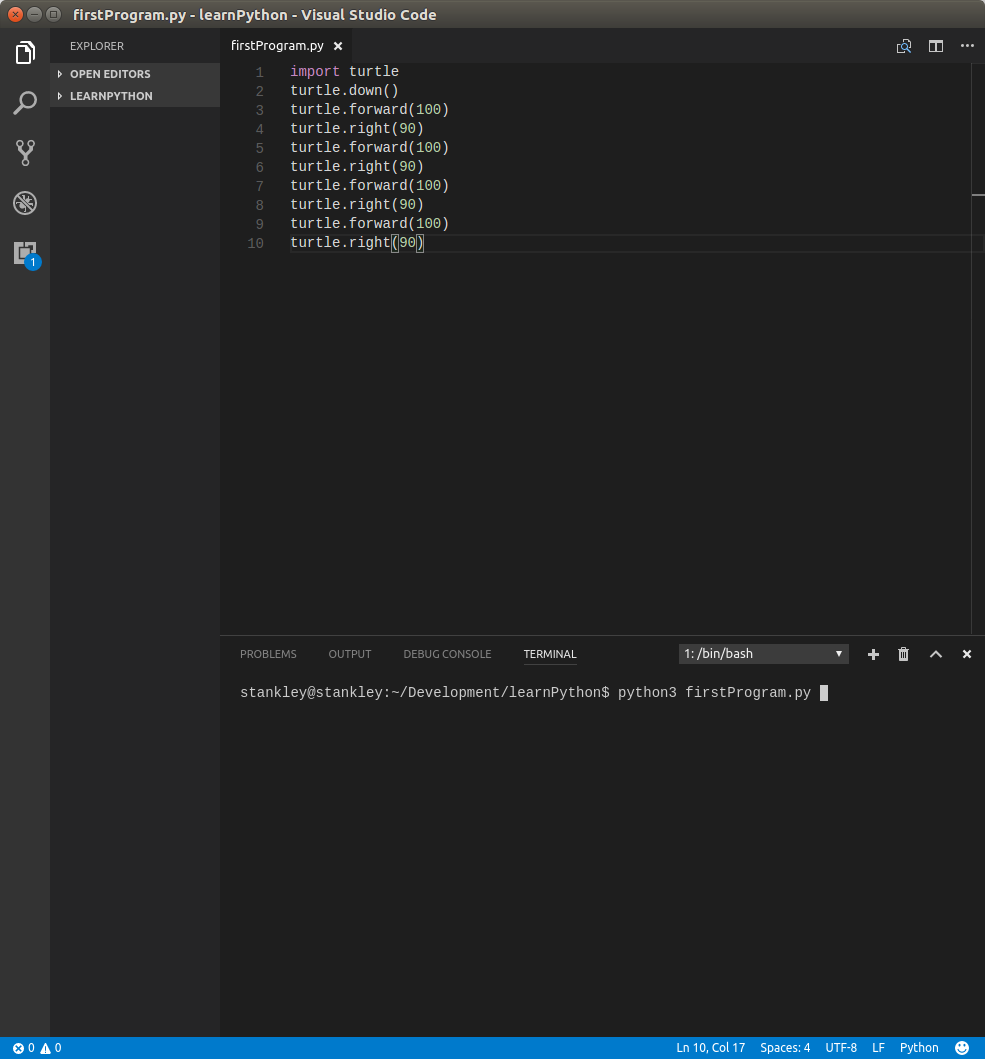Change file encoding UTF-8
Screen dimensions: 985x1059
pos(841,1048)
